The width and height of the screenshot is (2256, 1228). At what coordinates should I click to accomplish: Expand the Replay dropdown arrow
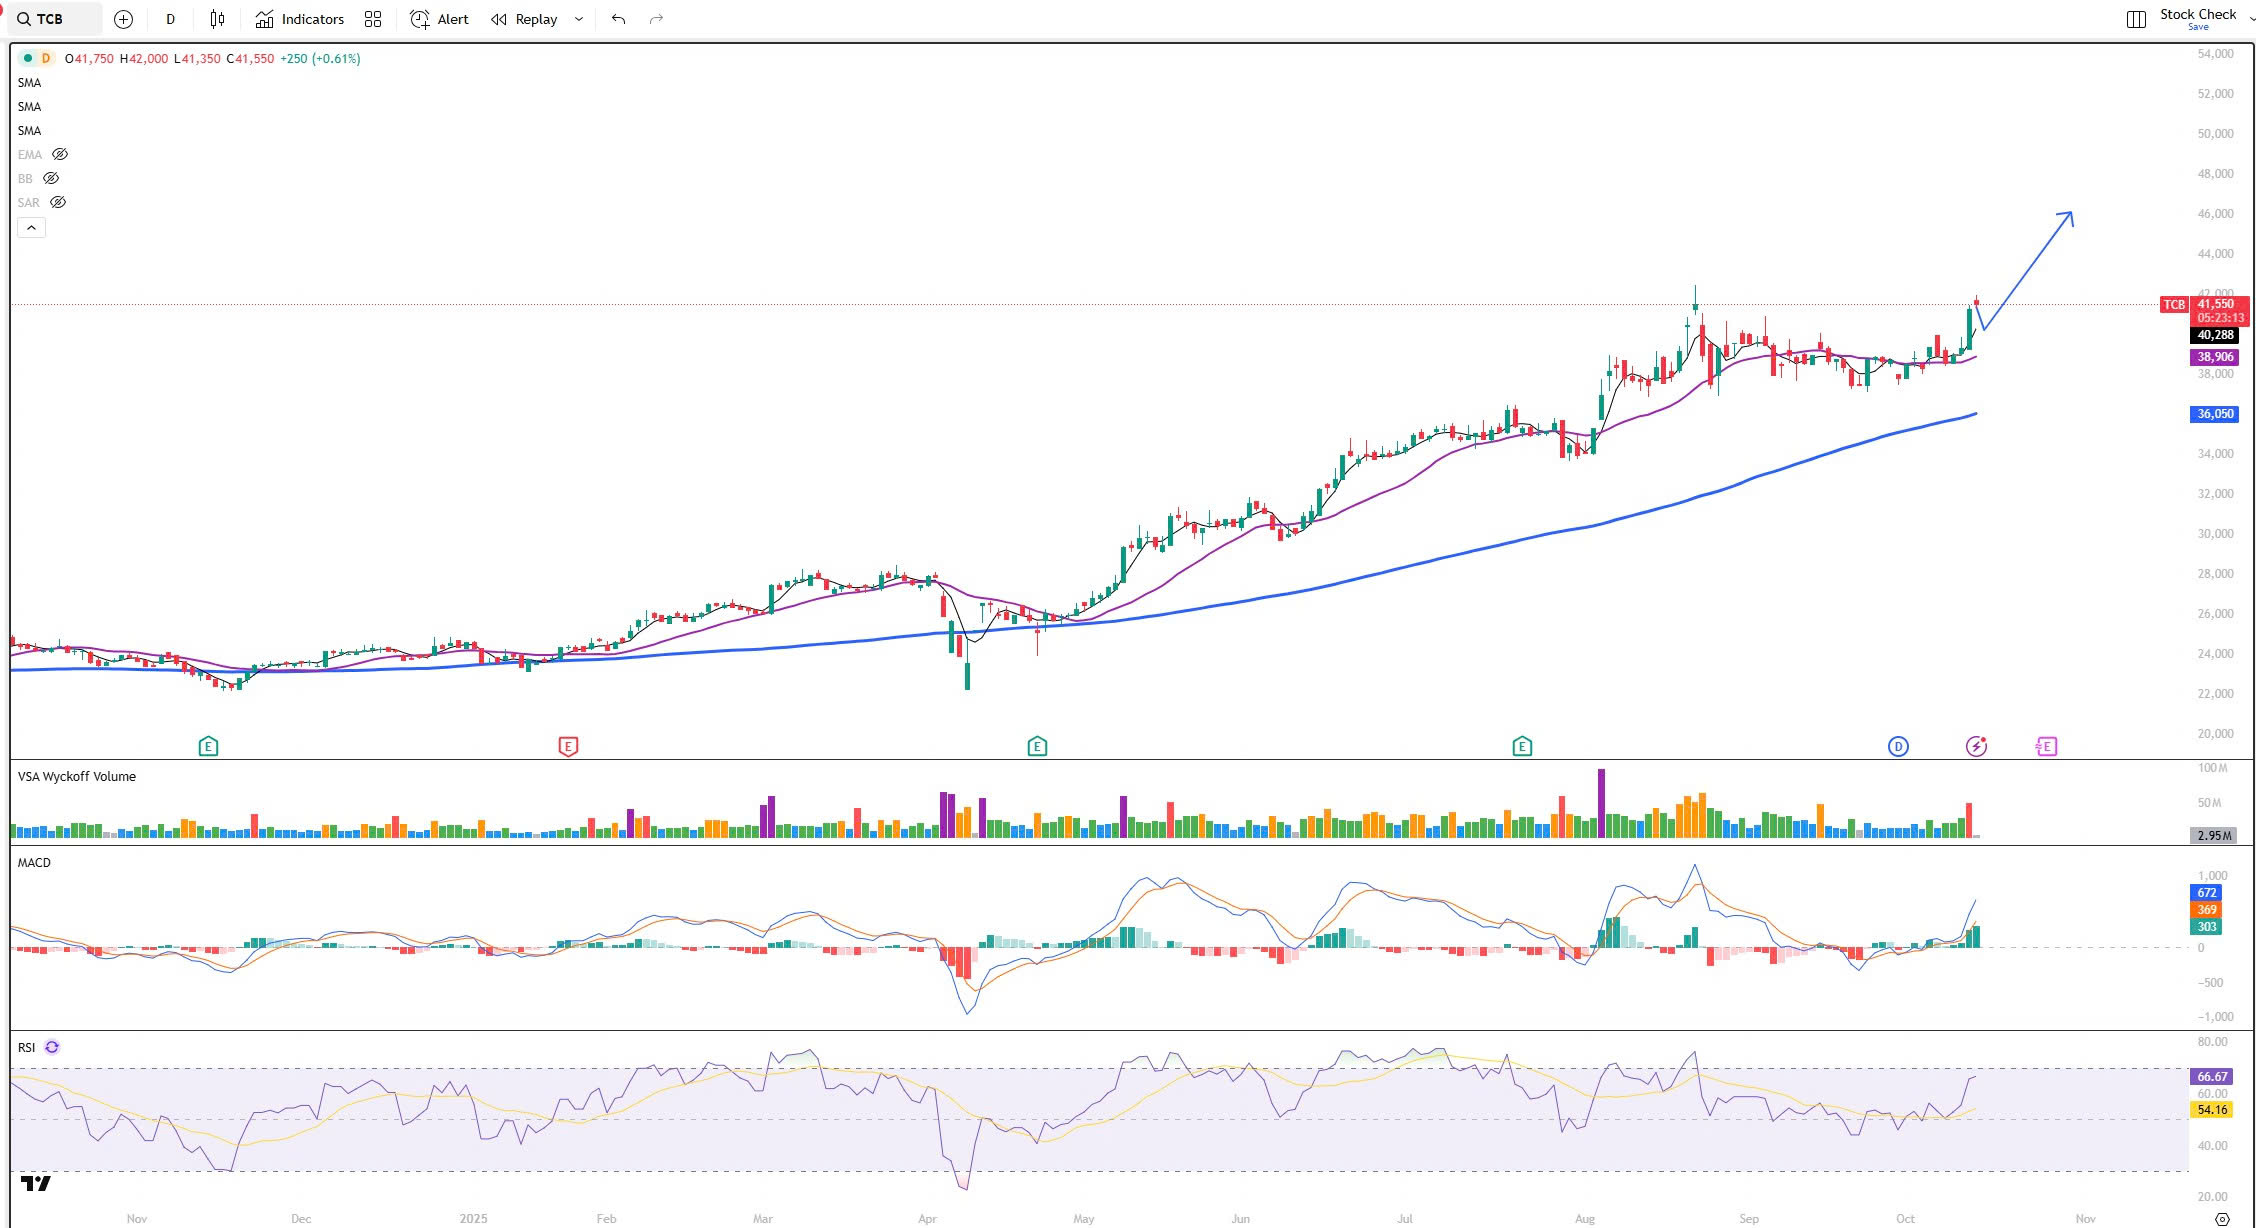[579, 19]
